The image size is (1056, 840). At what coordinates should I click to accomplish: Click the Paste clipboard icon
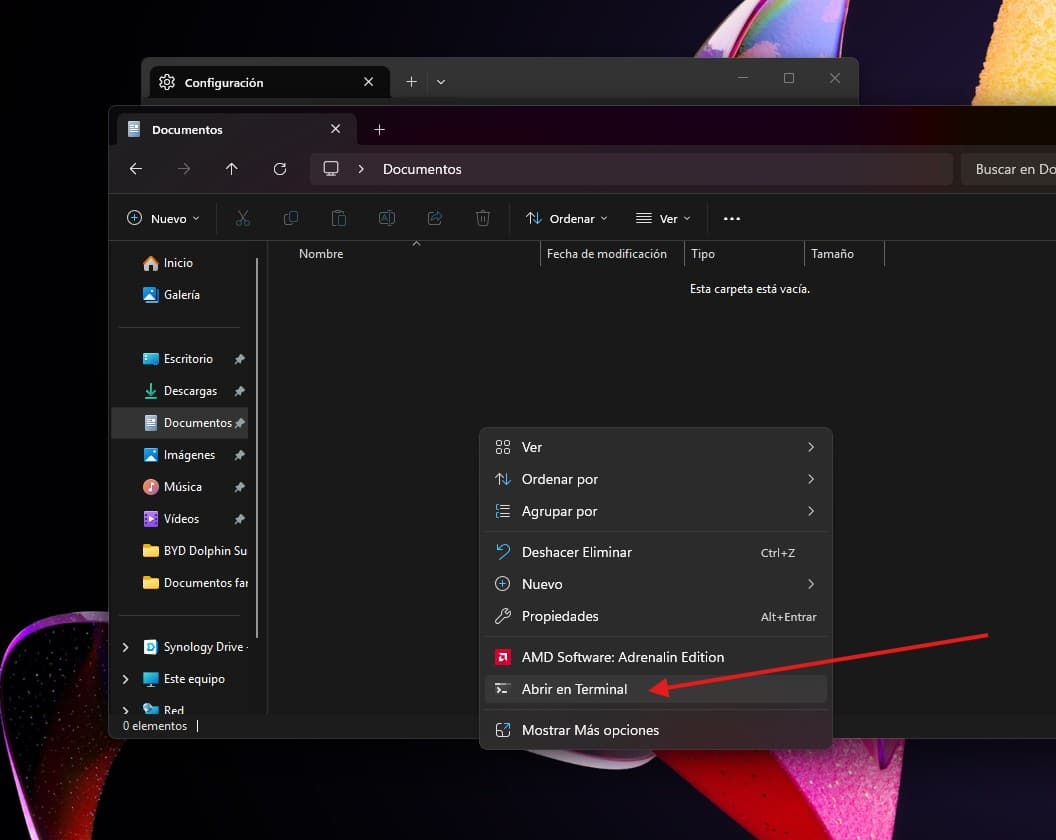tap(339, 218)
